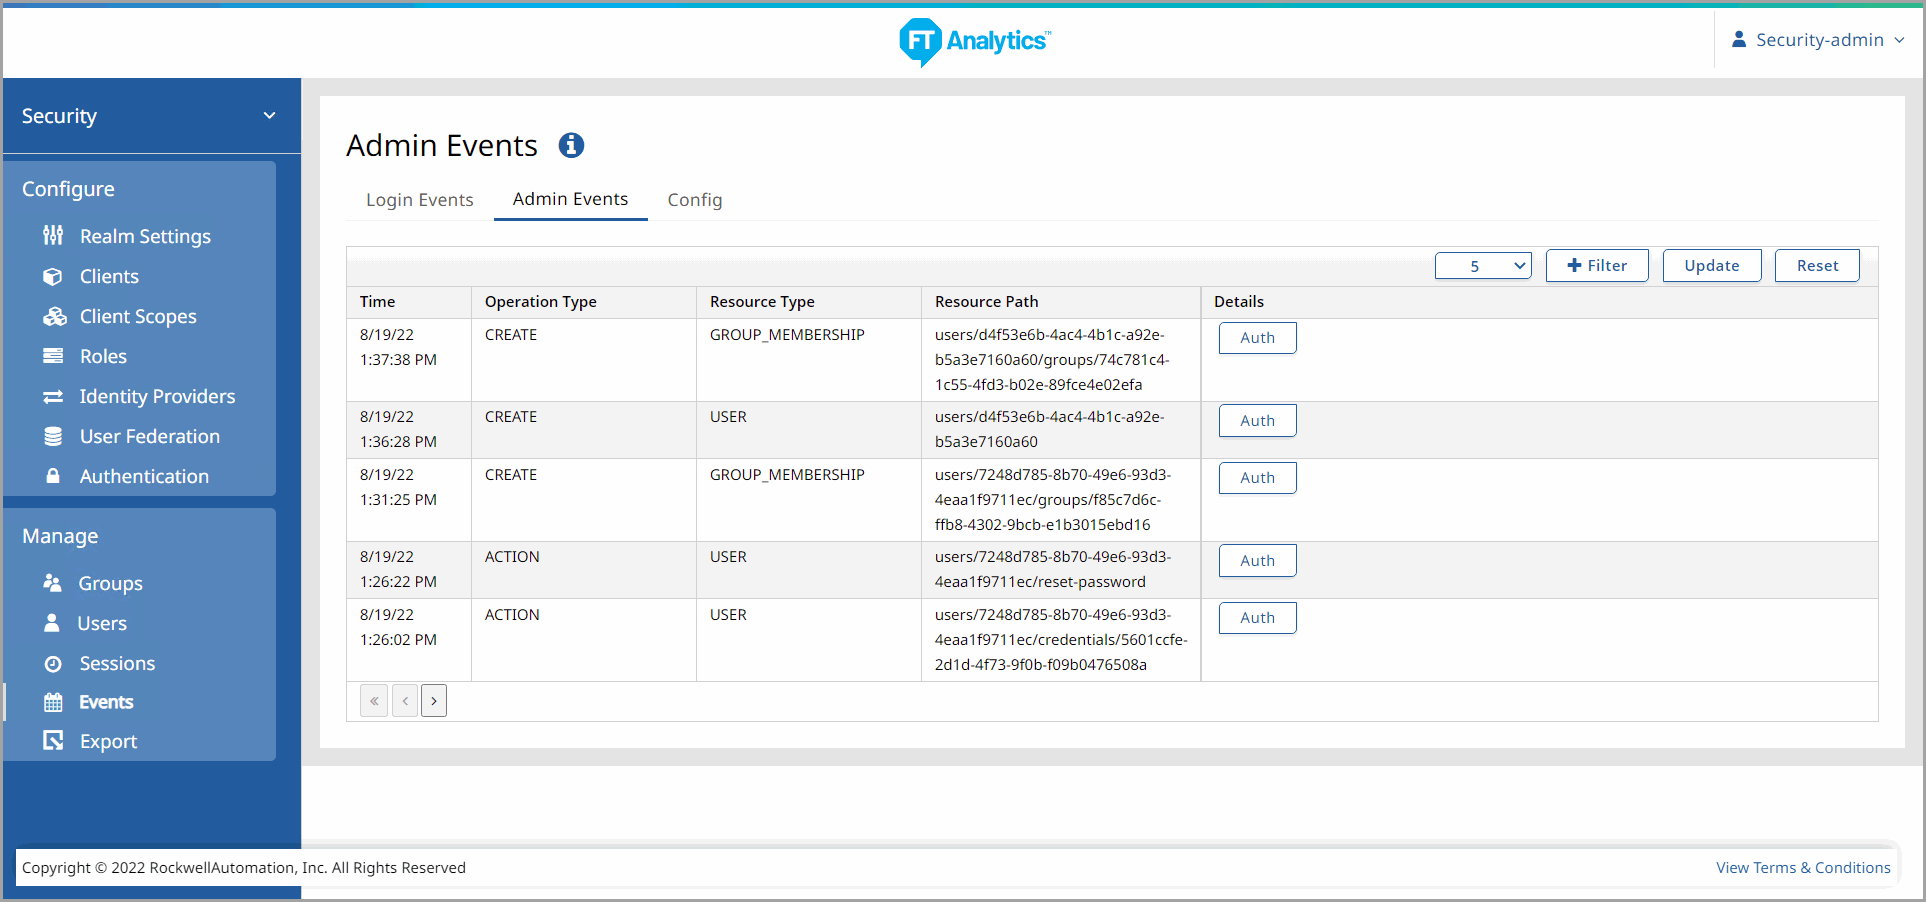Click the Filter button

[x=1596, y=266]
